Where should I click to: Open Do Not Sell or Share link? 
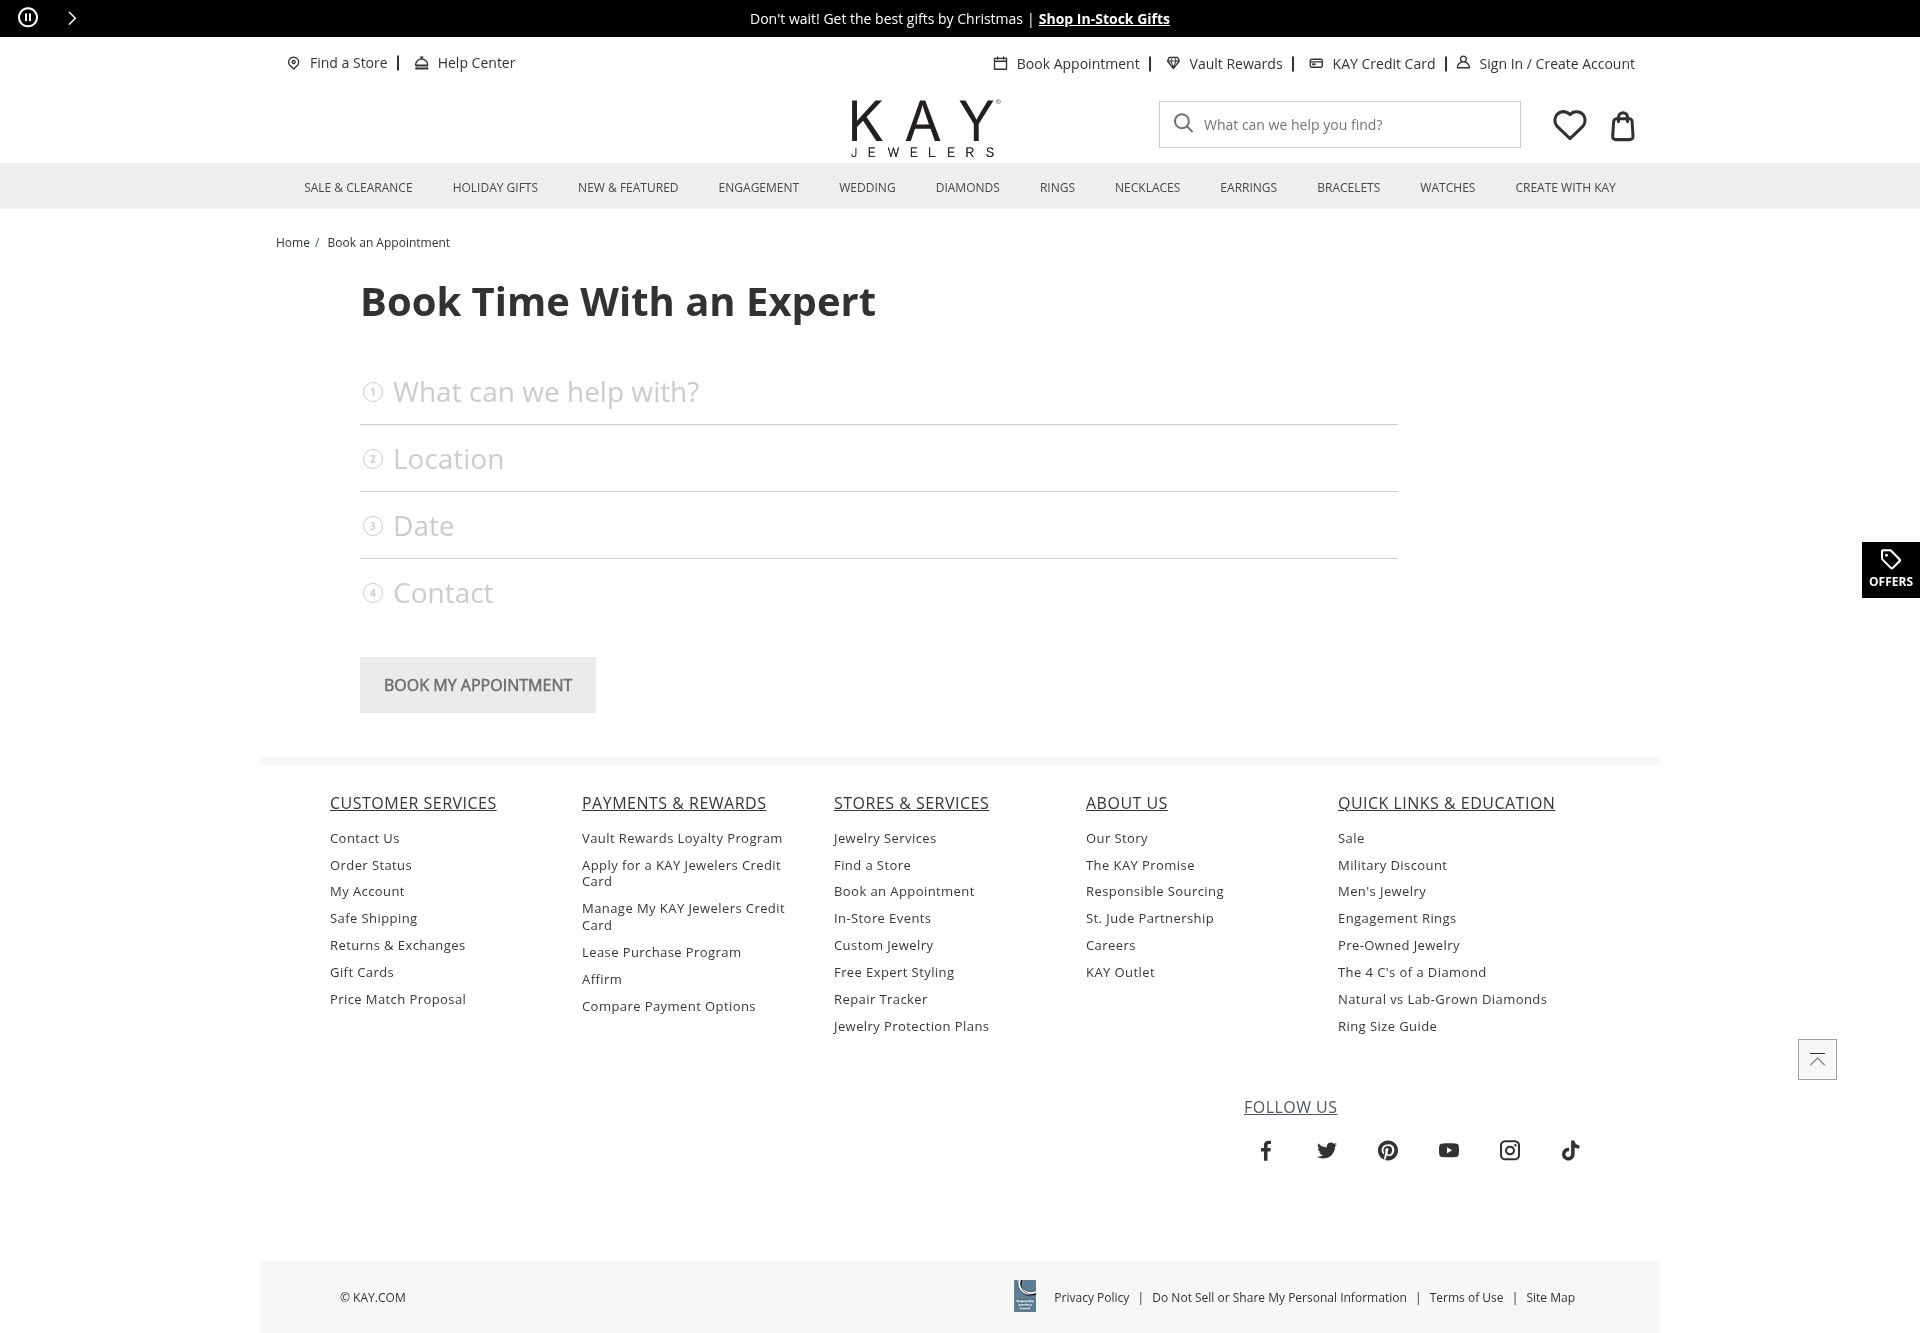tap(1279, 1297)
